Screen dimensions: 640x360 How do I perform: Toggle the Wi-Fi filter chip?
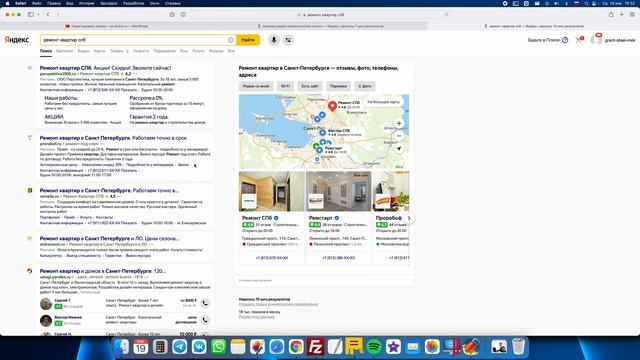tap(285, 86)
